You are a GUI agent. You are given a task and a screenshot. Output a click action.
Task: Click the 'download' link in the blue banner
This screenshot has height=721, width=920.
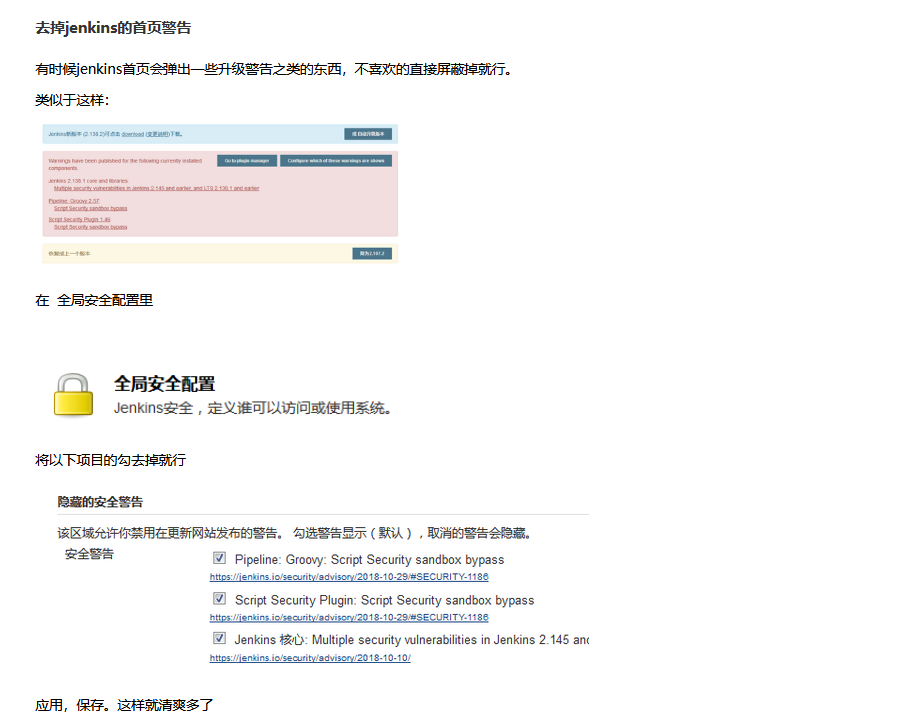pos(133,134)
